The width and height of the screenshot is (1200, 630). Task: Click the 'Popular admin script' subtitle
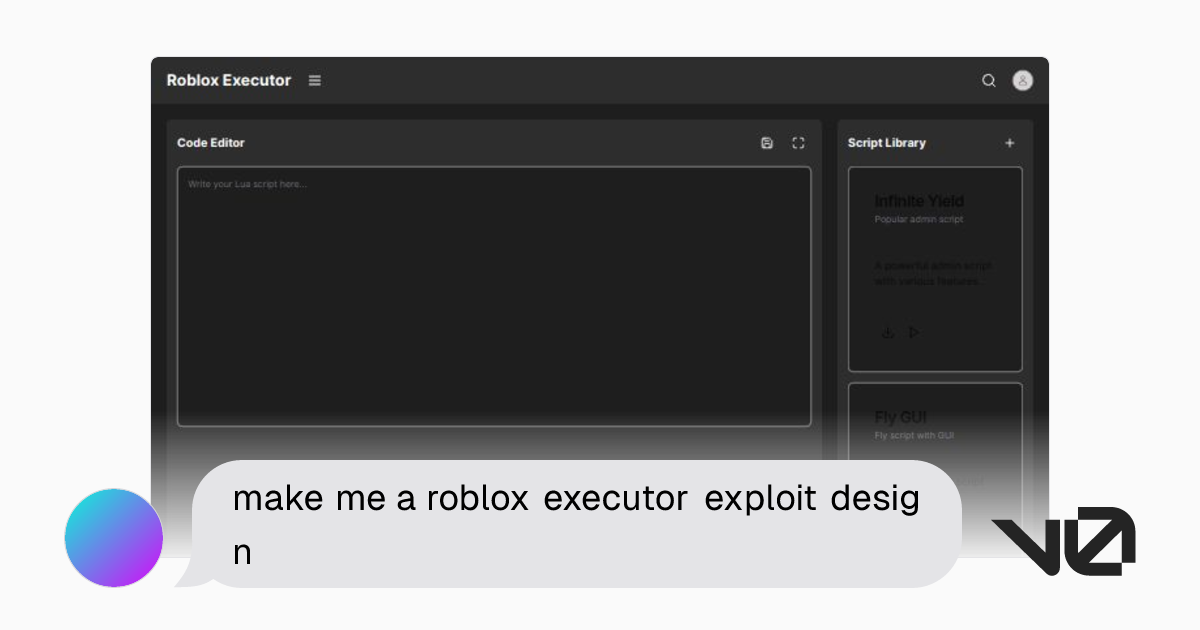(x=919, y=219)
